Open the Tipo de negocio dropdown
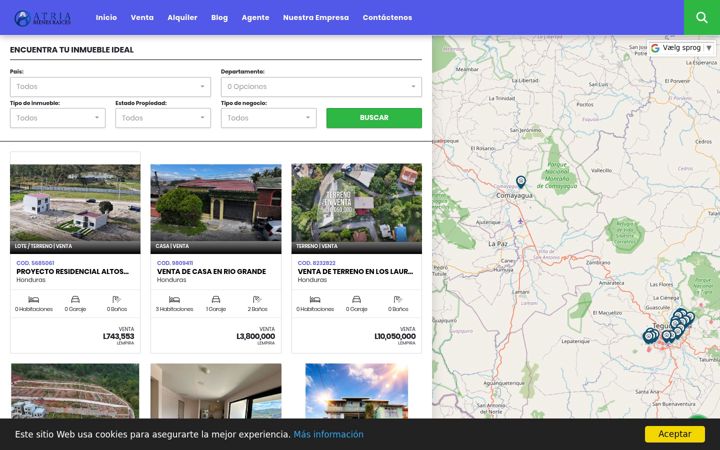 coord(268,118)
